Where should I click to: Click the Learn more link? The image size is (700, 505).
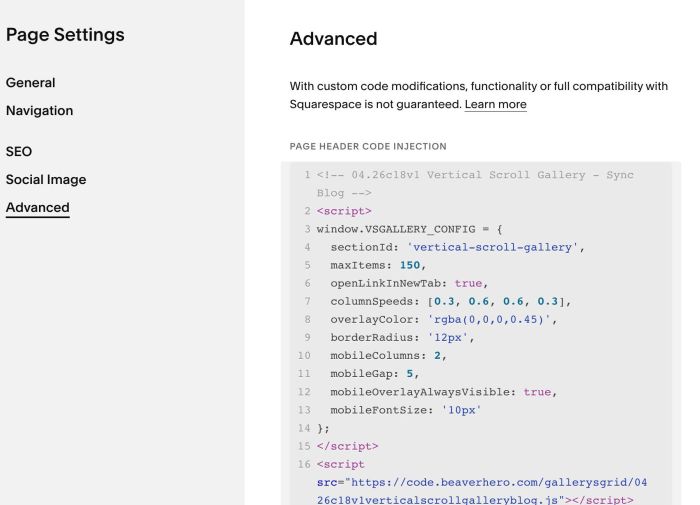[x=495, y=104]
